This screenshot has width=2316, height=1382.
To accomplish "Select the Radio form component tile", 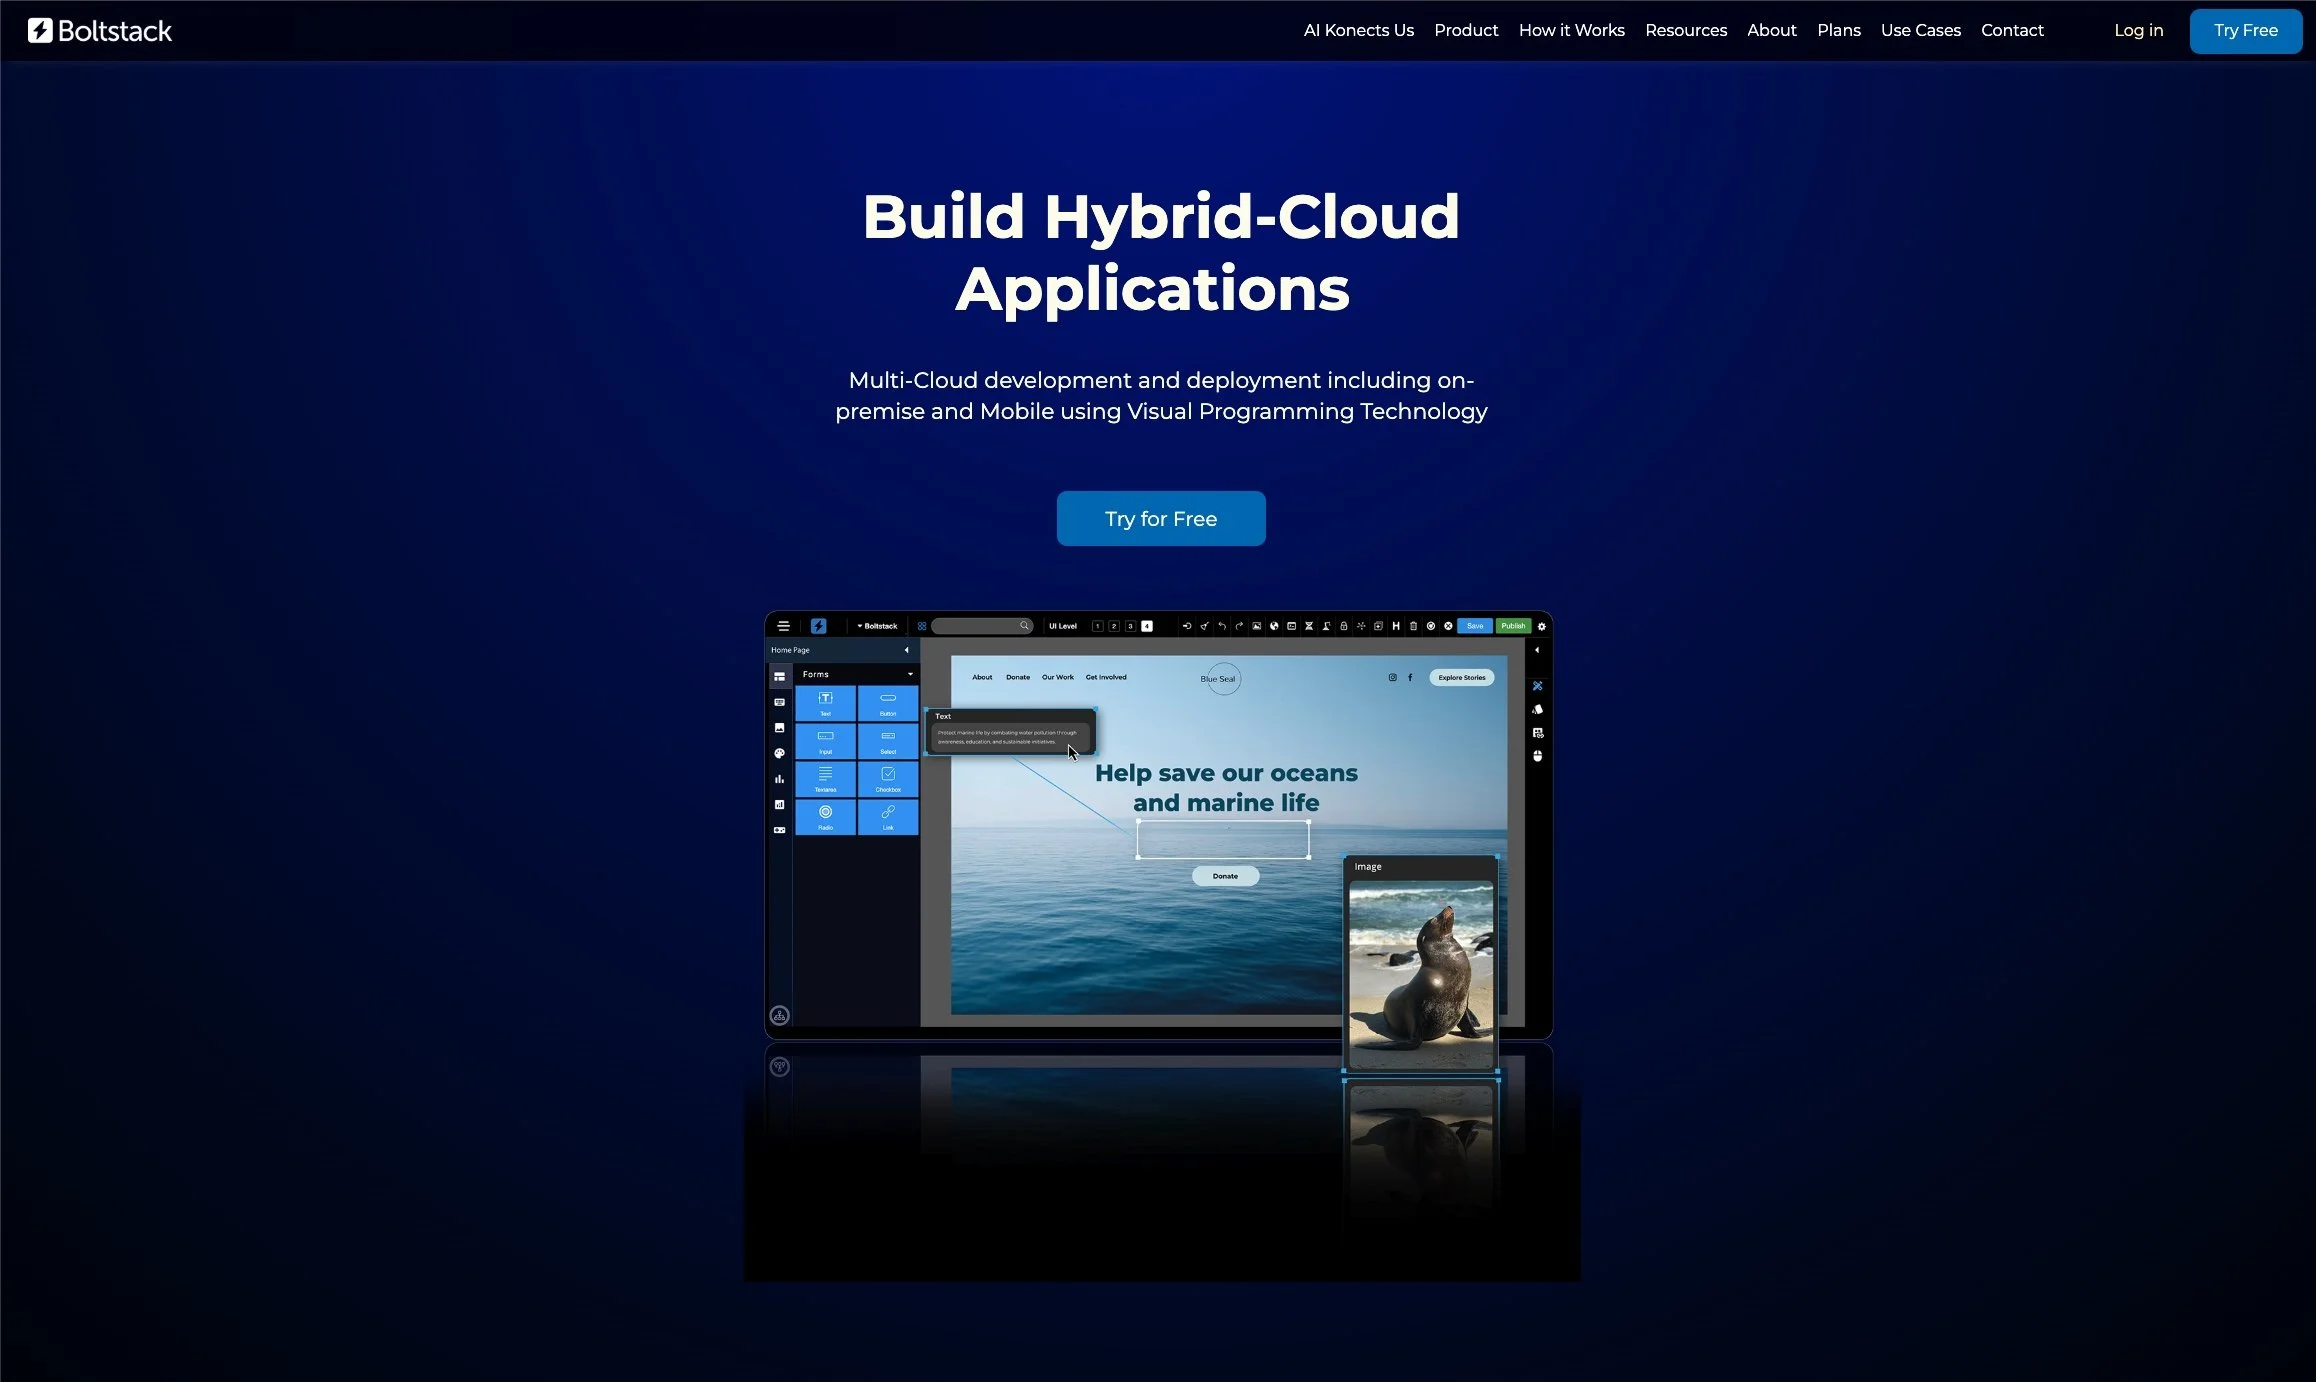I will [825, 816].
